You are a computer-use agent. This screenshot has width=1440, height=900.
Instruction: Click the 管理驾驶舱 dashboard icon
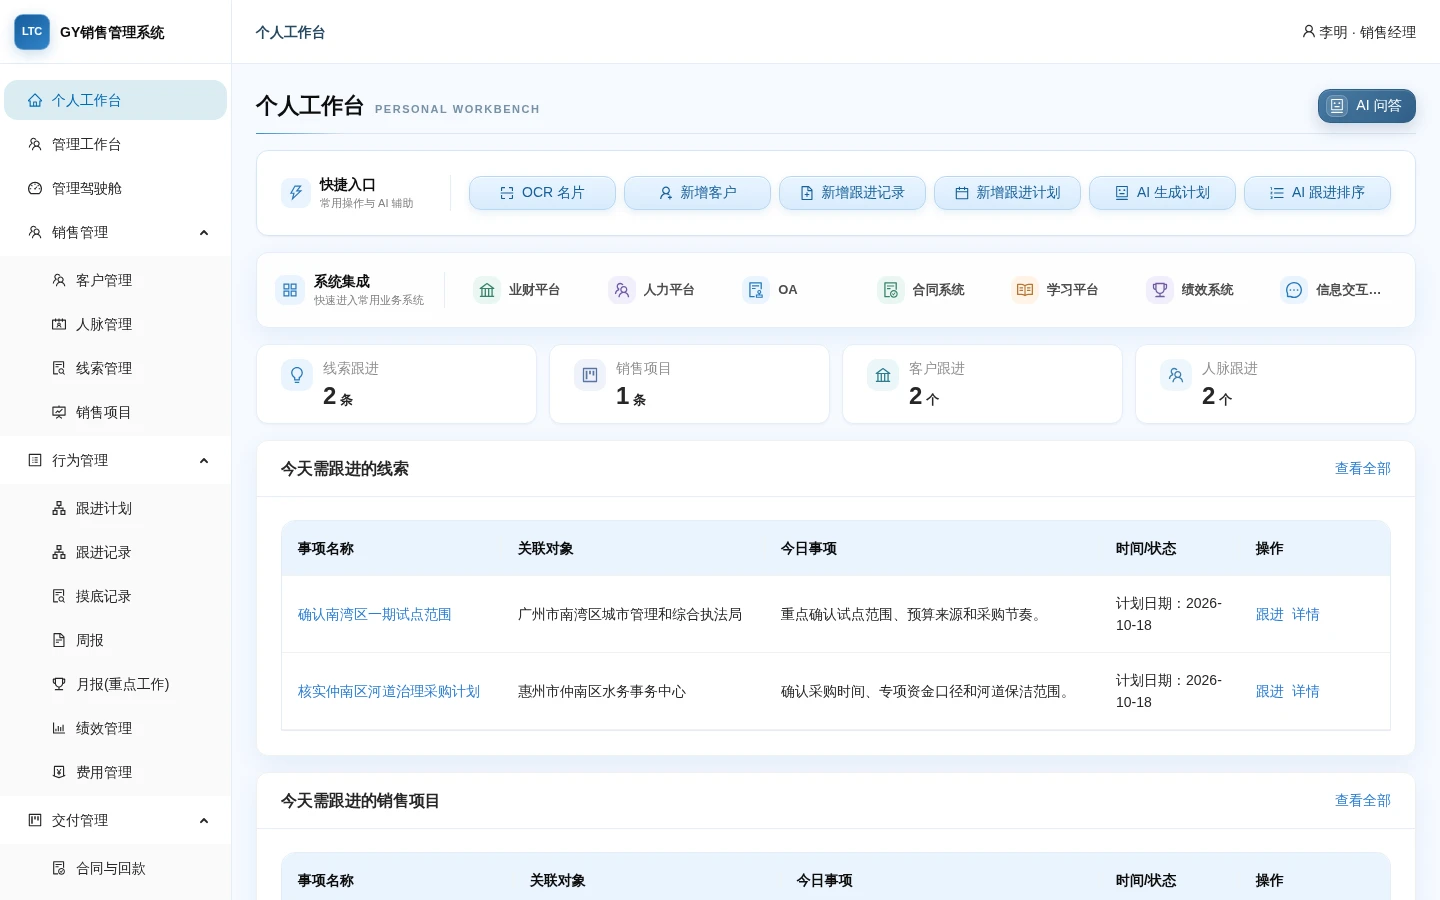[x=35, y=188]
